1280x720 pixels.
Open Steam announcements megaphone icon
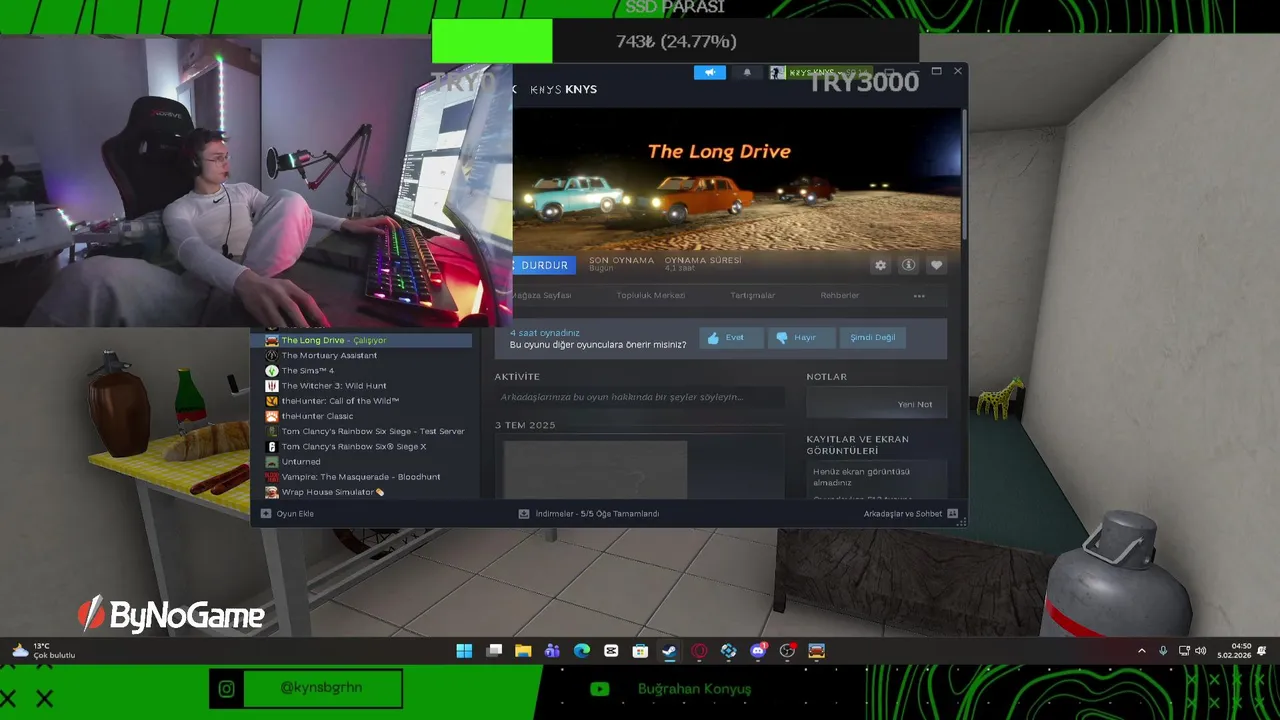click(x=710, y=72)
